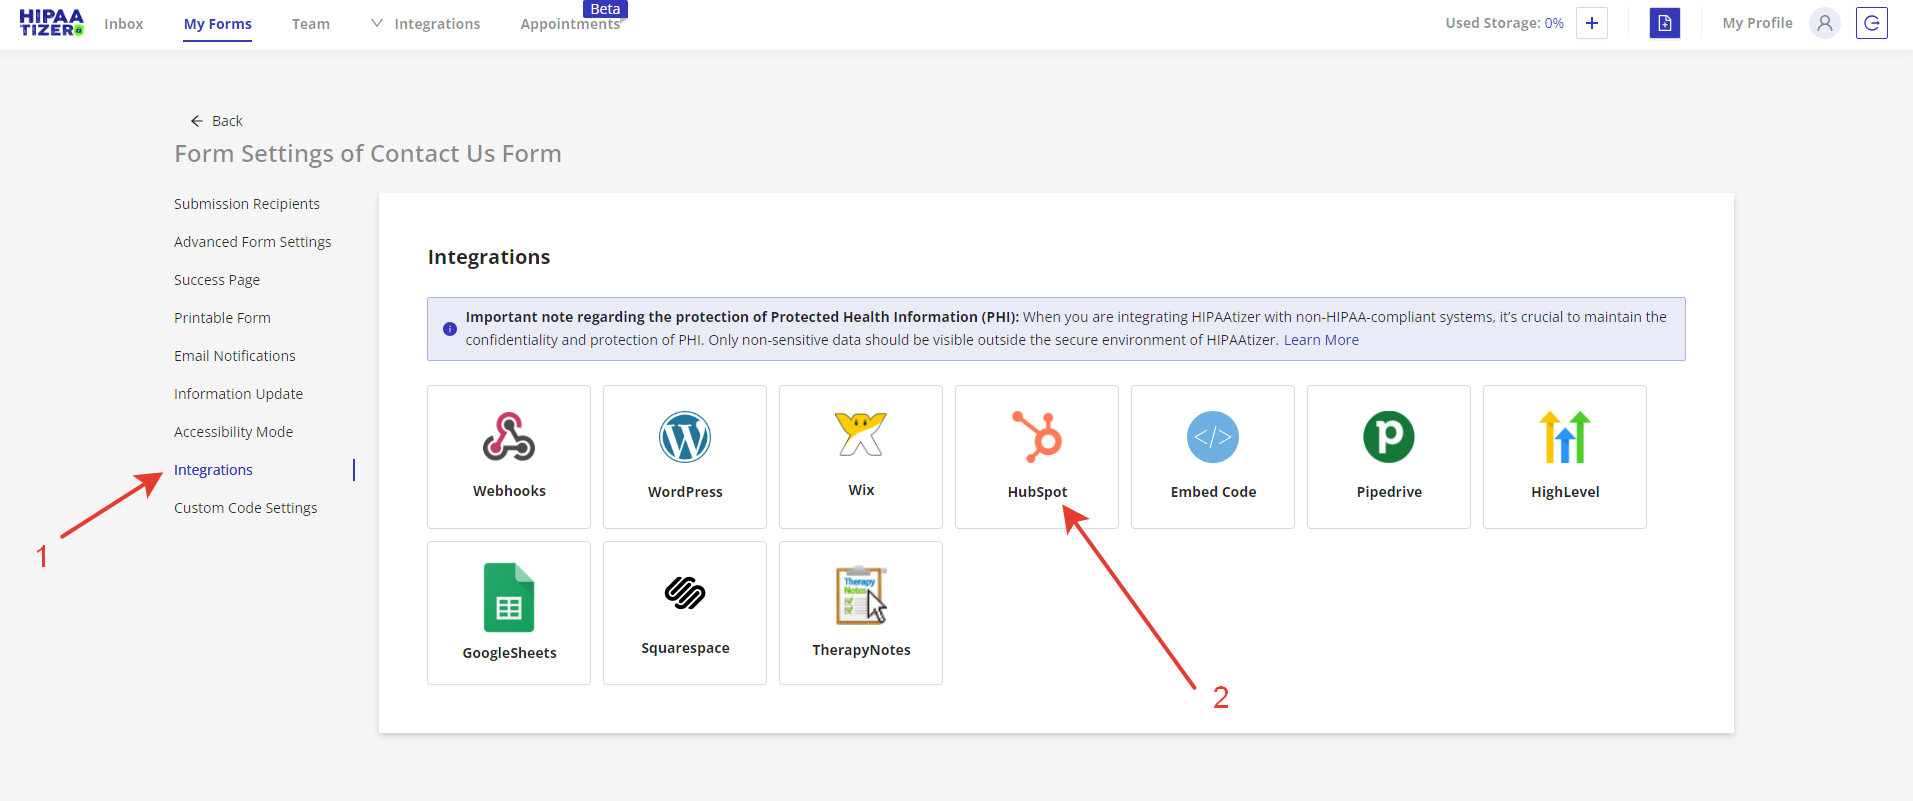1913x801 pixels.
Task: Open Submission Recipients settings
Action: click(x=247, y=204)
